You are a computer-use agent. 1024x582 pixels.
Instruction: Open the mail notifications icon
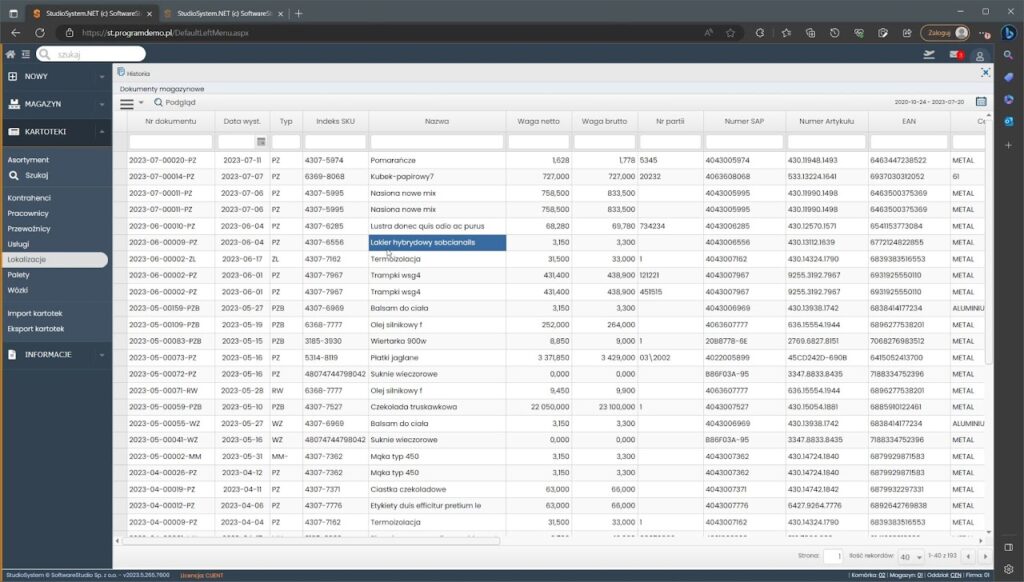click(955, 55)
